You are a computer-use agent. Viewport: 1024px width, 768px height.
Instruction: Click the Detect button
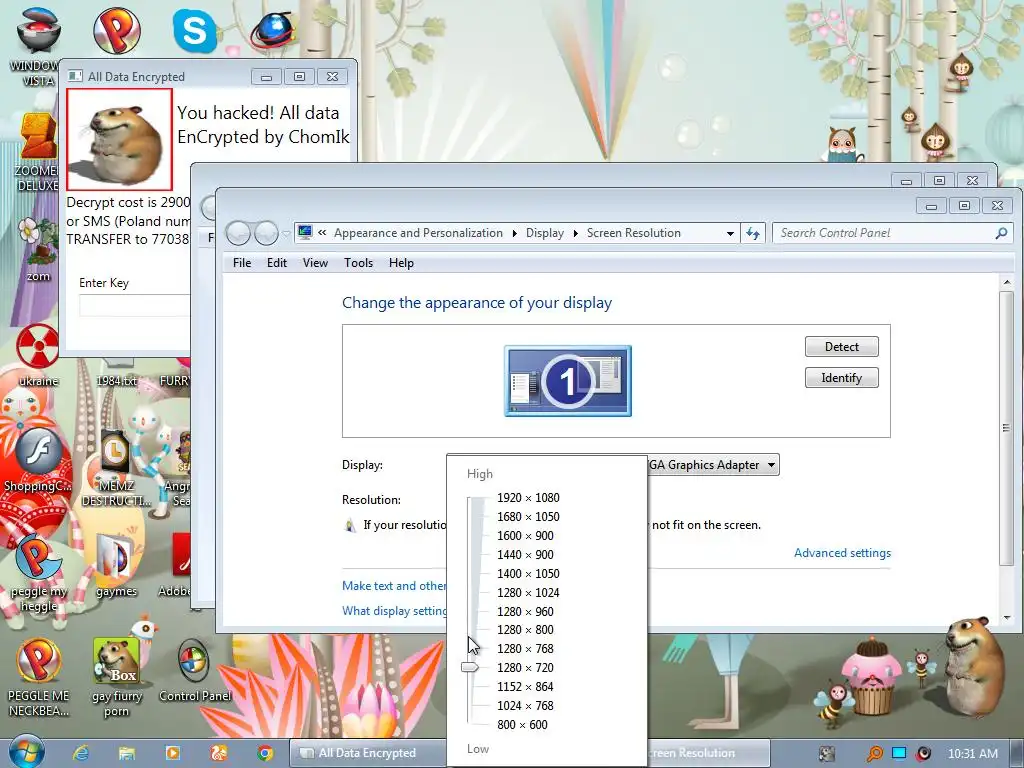tap(842, 347)
